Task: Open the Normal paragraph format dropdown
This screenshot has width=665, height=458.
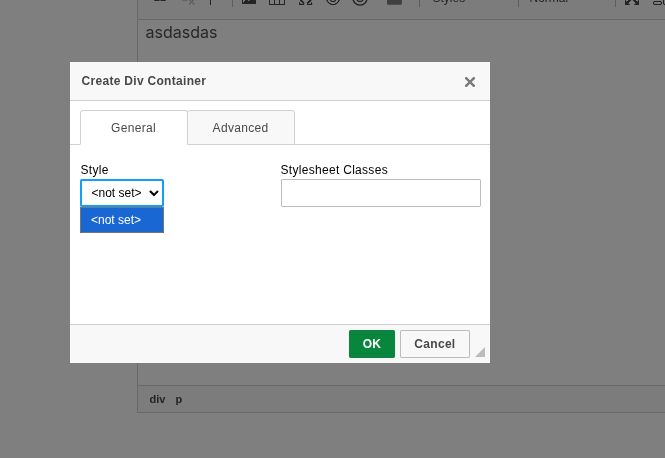Action: click(560, 2)
